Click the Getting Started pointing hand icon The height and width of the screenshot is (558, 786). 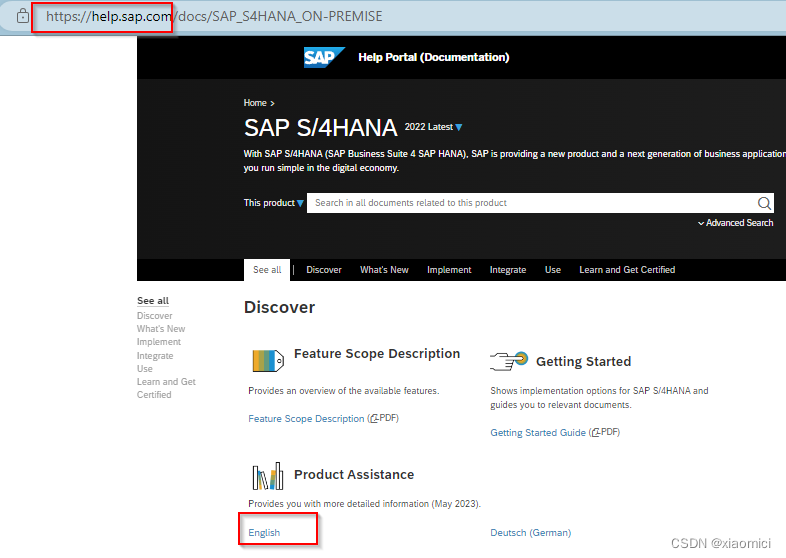tap(509, 361)
